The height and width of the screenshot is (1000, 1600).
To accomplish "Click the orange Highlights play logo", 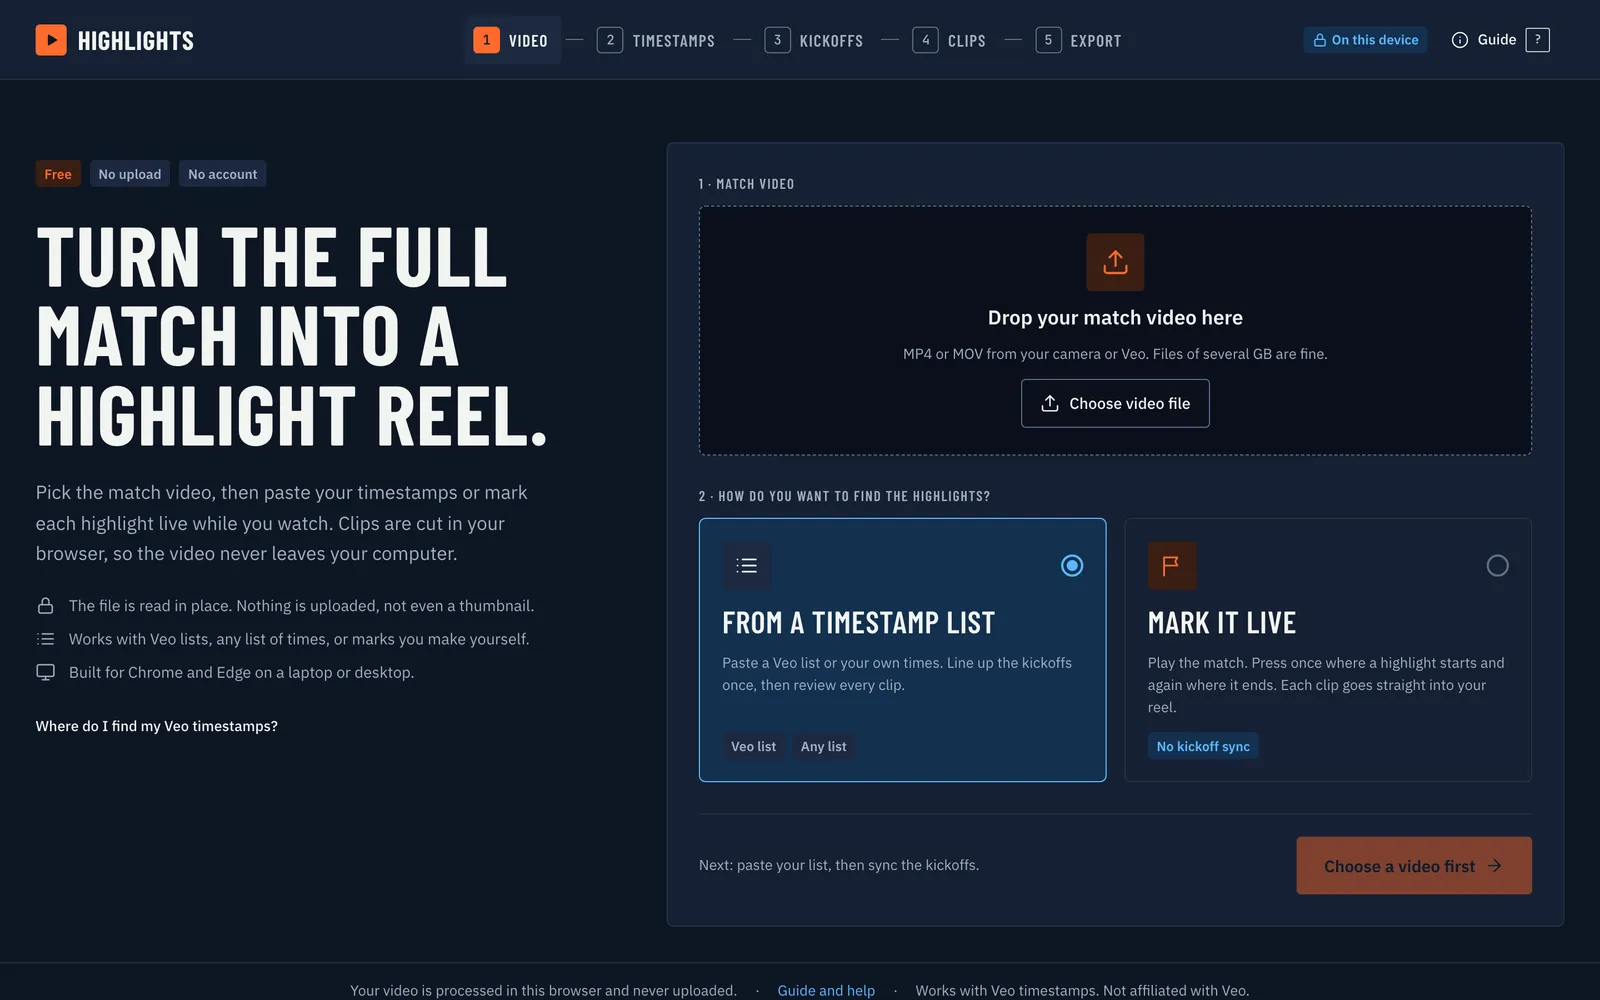I will [51, 40].
